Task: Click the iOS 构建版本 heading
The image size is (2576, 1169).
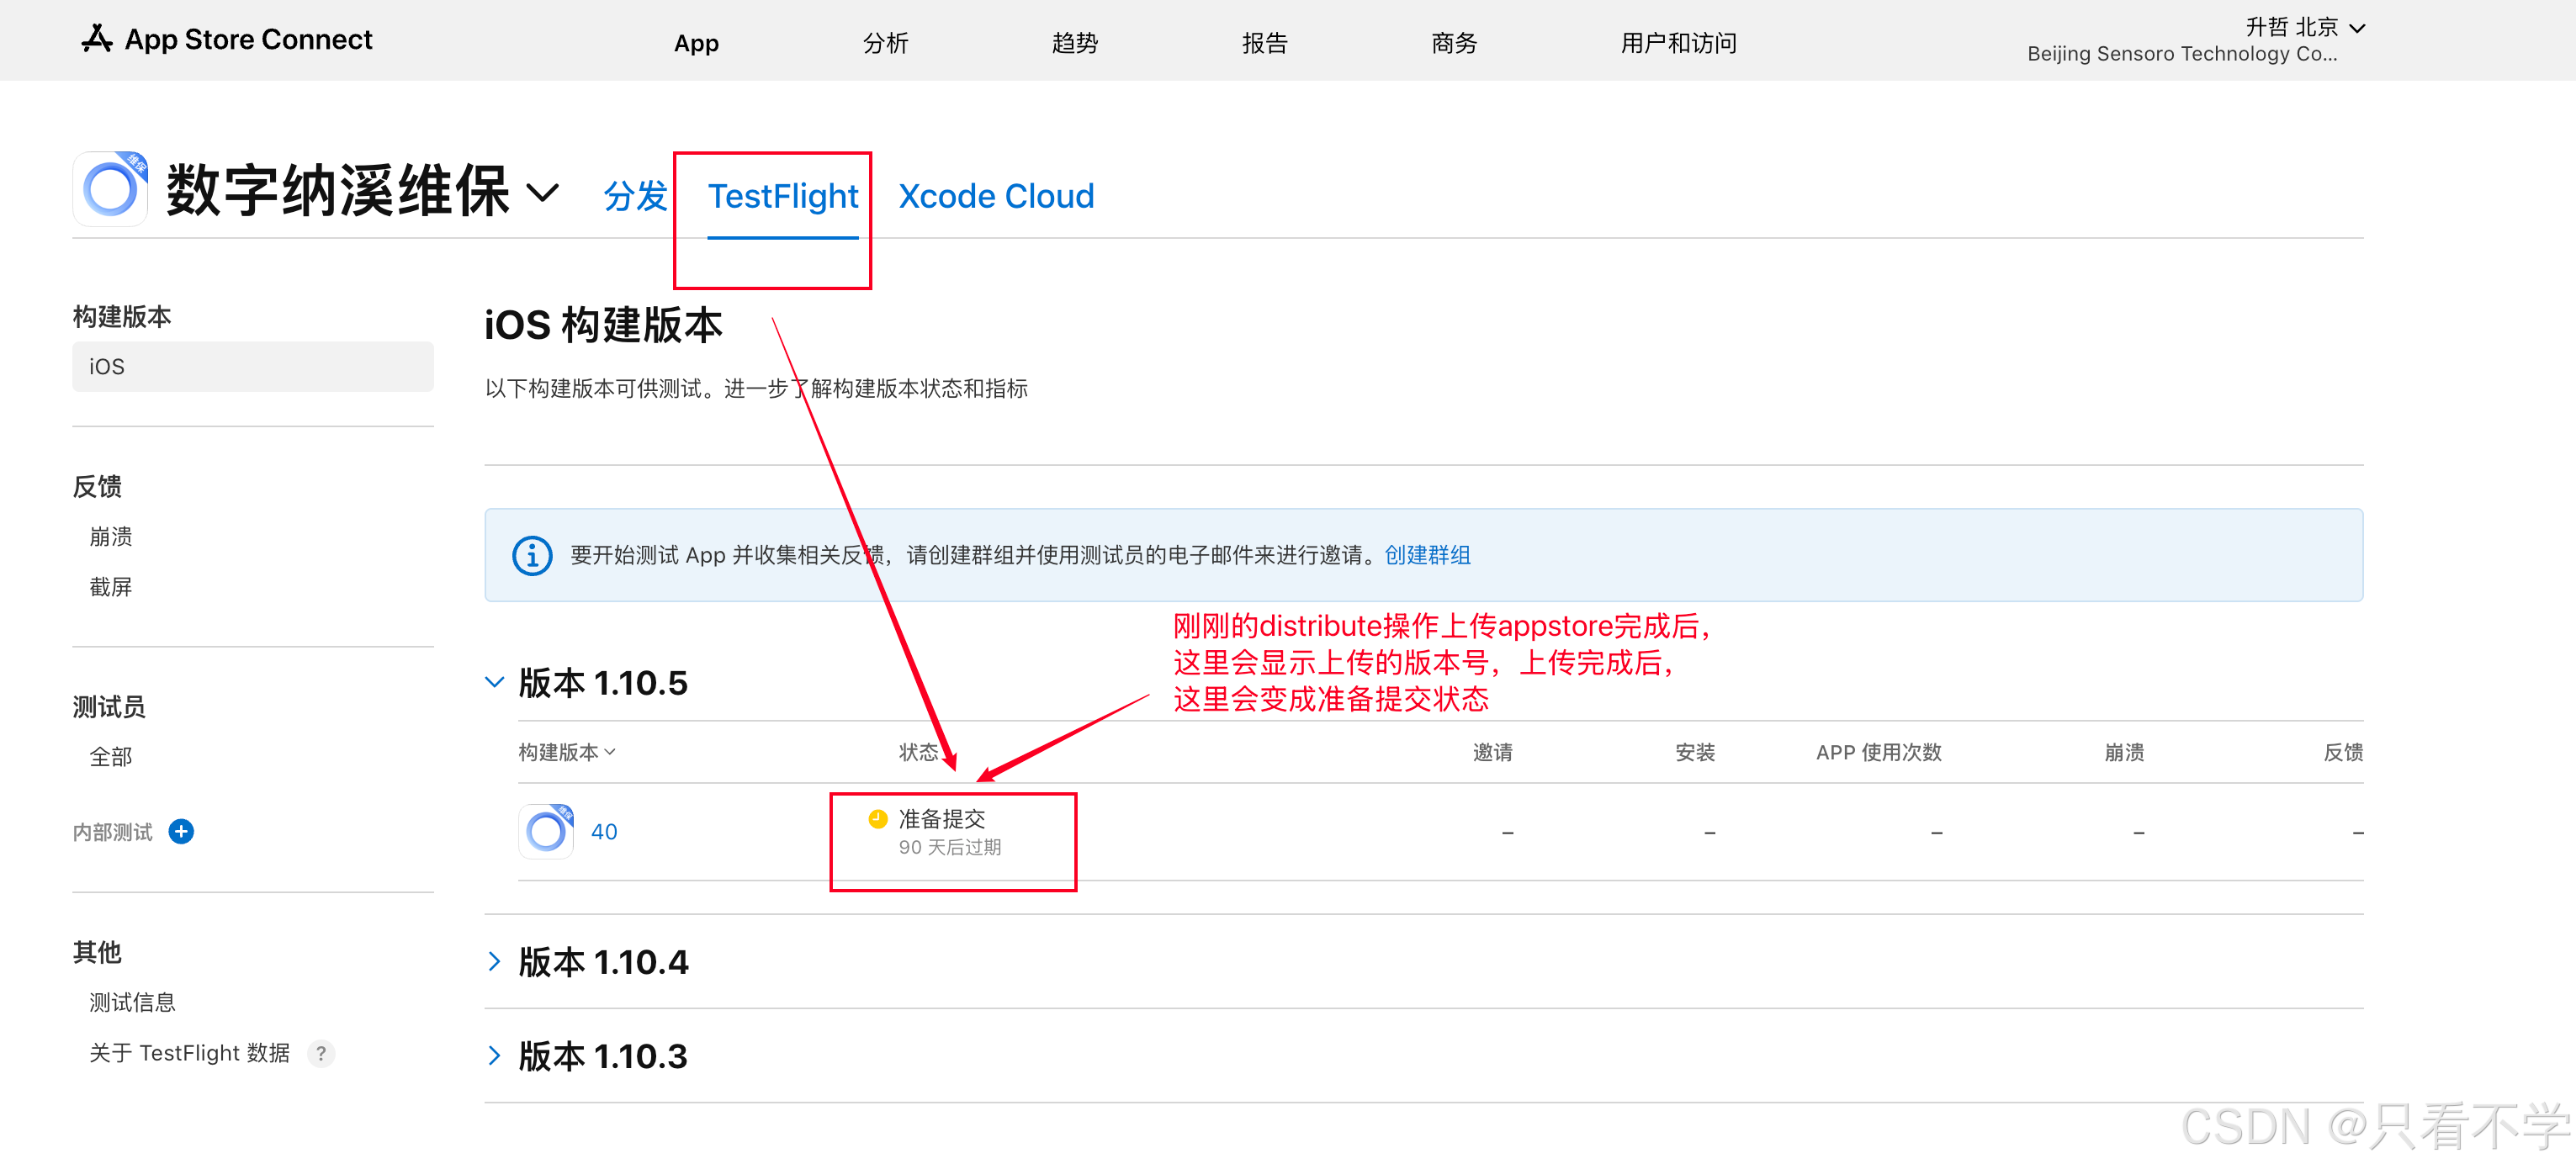Action: (603, 325)
